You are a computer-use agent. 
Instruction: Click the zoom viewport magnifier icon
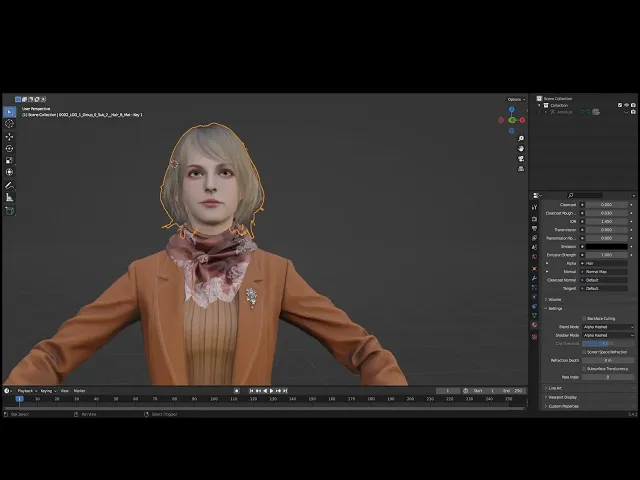coord(521,139)
